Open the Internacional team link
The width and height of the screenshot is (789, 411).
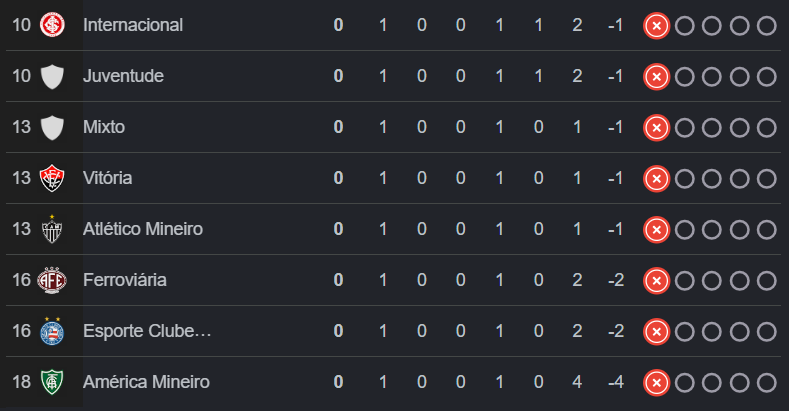[x=133, y=25]
